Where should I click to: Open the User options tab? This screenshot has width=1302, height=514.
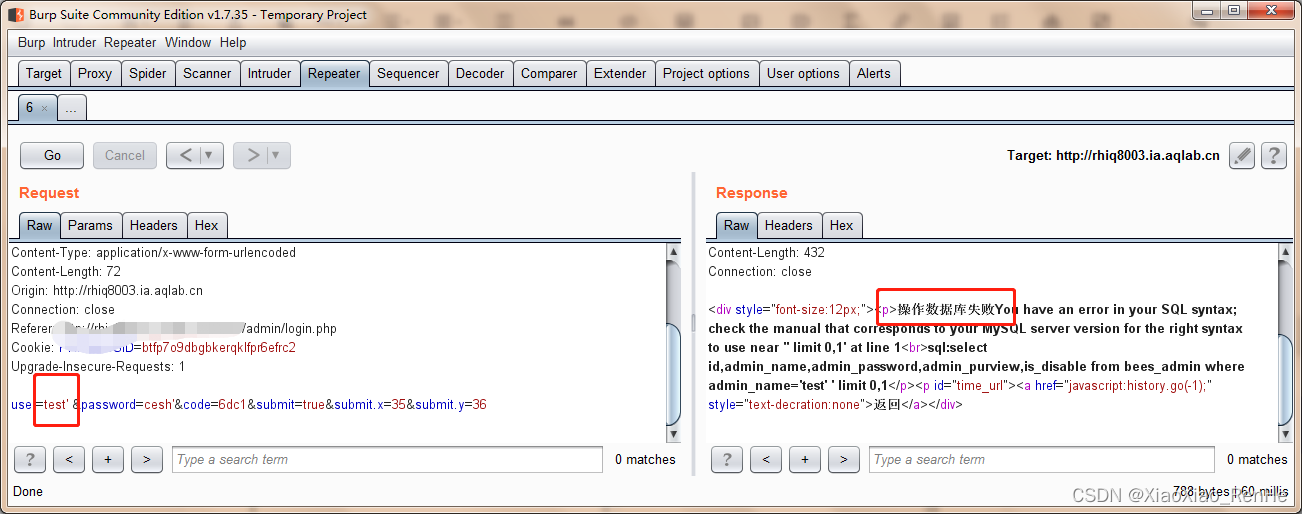click(803, 73)
